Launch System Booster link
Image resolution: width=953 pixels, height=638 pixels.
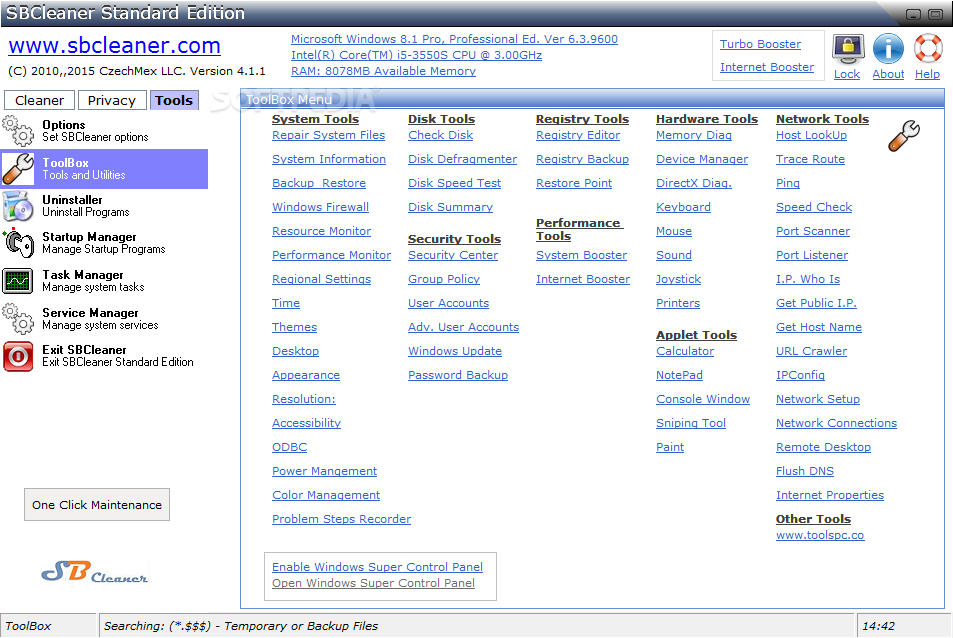581,255
